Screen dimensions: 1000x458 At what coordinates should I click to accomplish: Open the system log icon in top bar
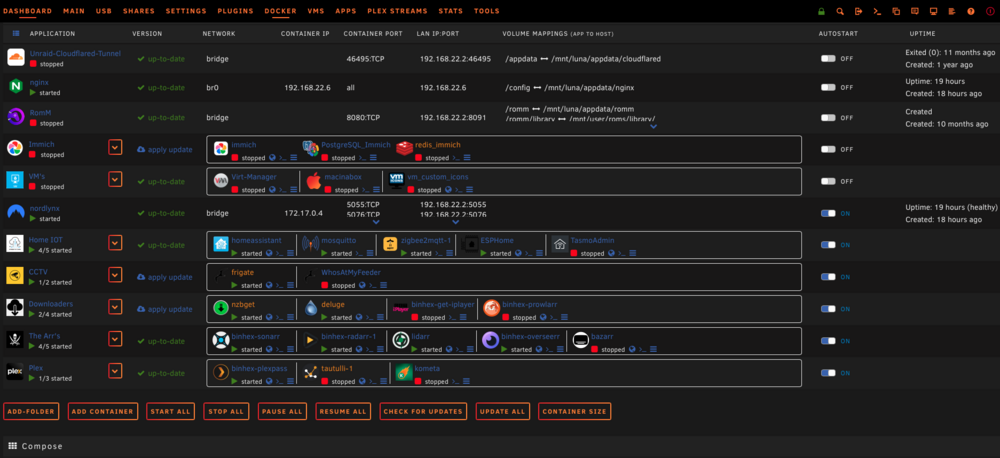coord(952,11)
